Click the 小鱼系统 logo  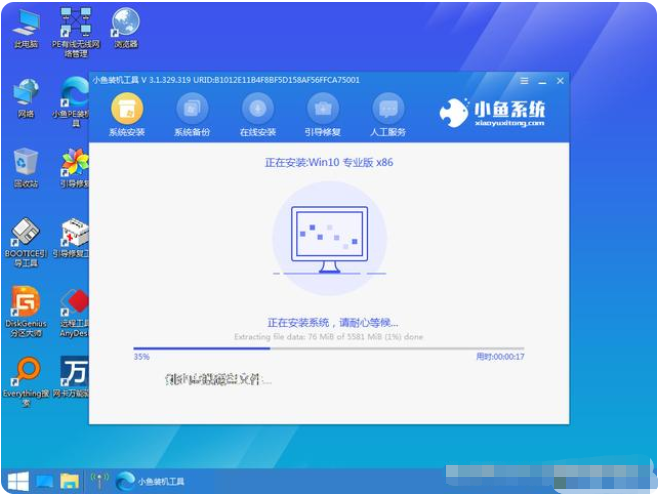click(x=492, y=113)
